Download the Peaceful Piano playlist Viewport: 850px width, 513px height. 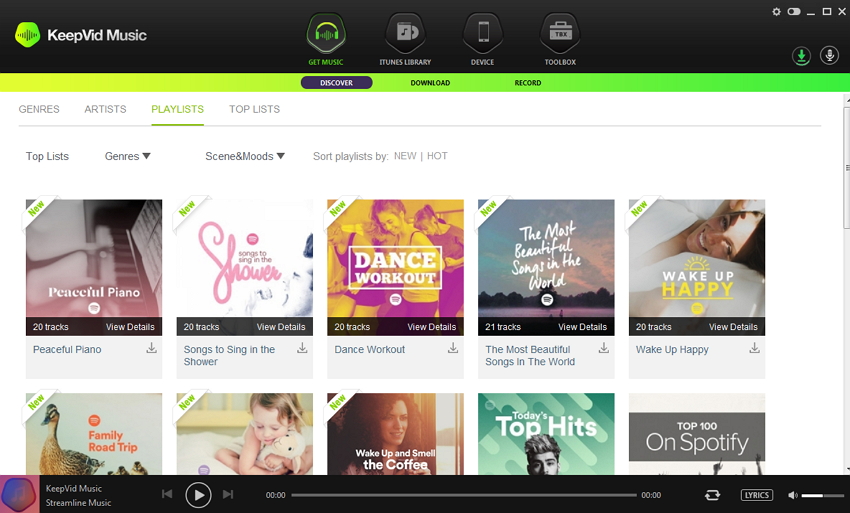pyautogui.click(x=152, y=348)
